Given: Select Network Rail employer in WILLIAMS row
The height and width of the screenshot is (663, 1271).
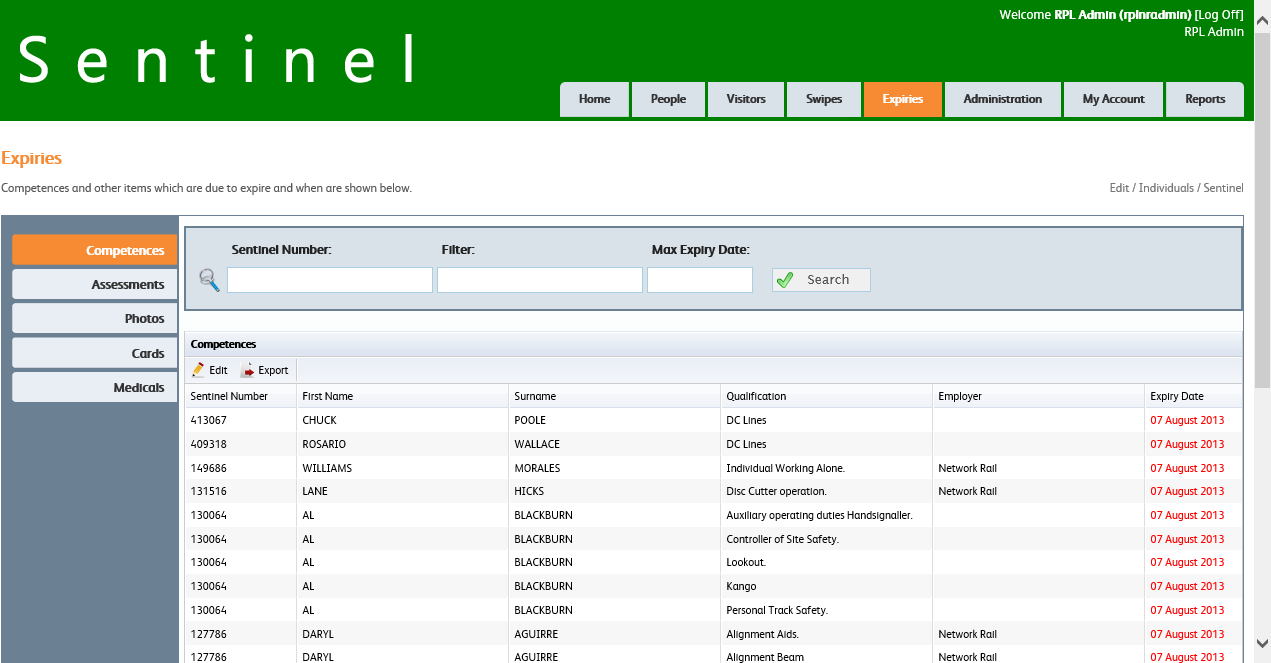Looking at the screenshot, I should pos(1039,468).
